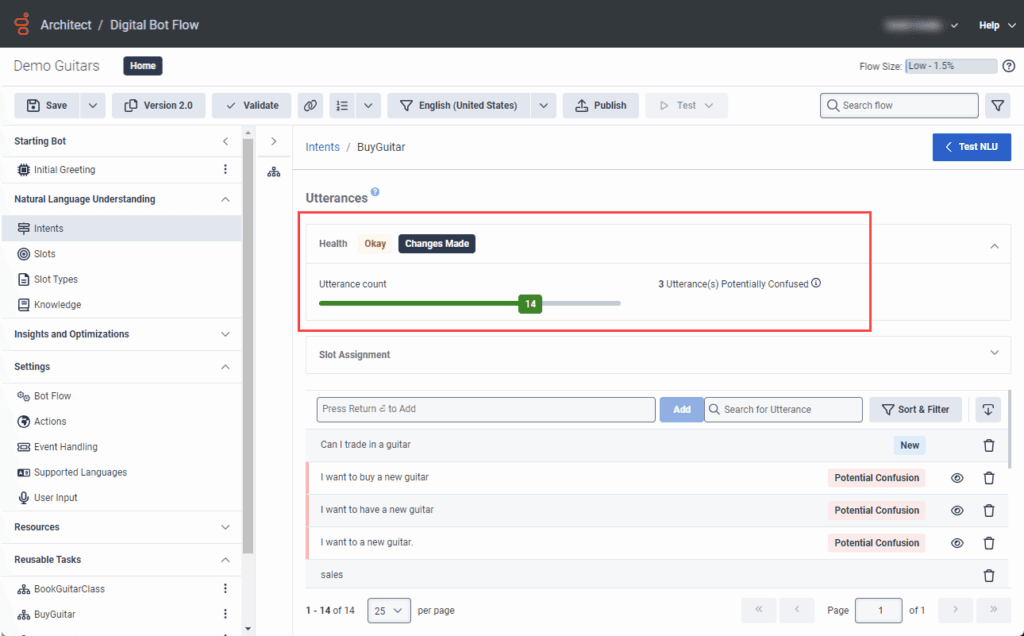This screenshot has width=1024, height=636.
Task: Click the download utterances icon
Action: click(988, 409)
